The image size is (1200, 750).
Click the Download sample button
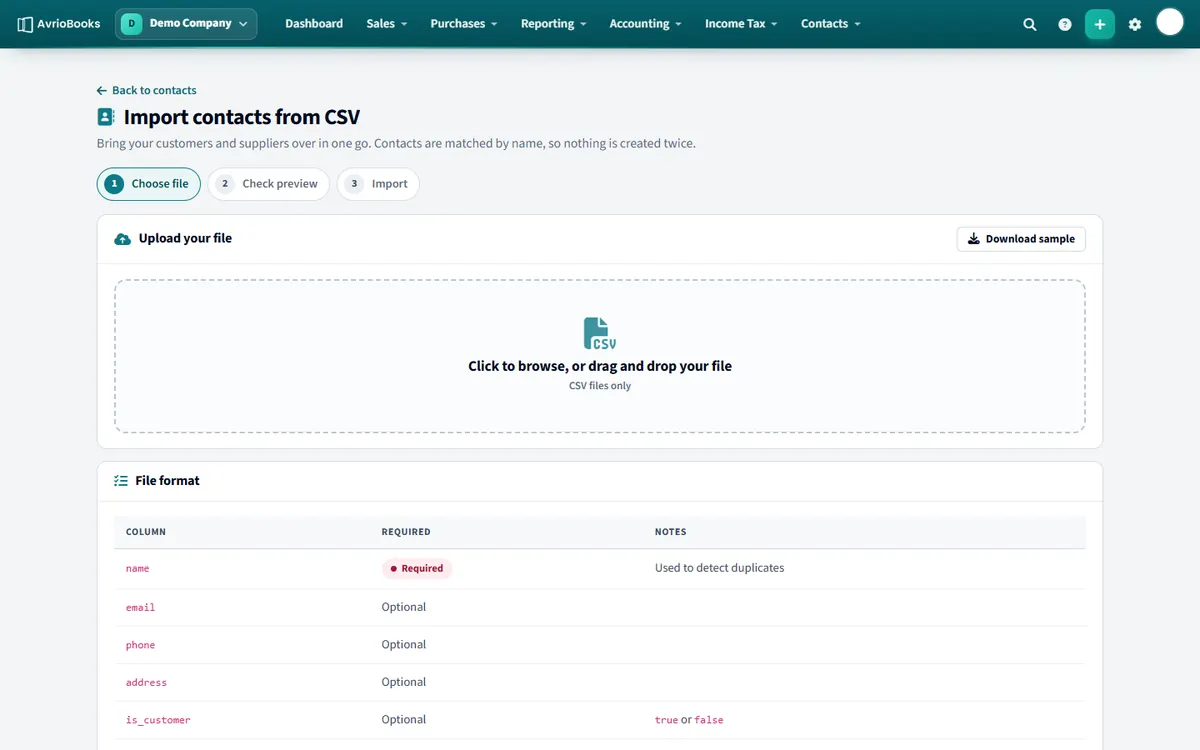pyautogui.click(x=1021, y=239)
